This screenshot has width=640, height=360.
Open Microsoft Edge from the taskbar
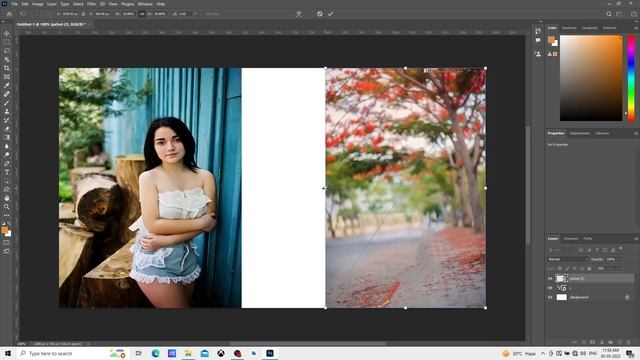click(156, 353)
